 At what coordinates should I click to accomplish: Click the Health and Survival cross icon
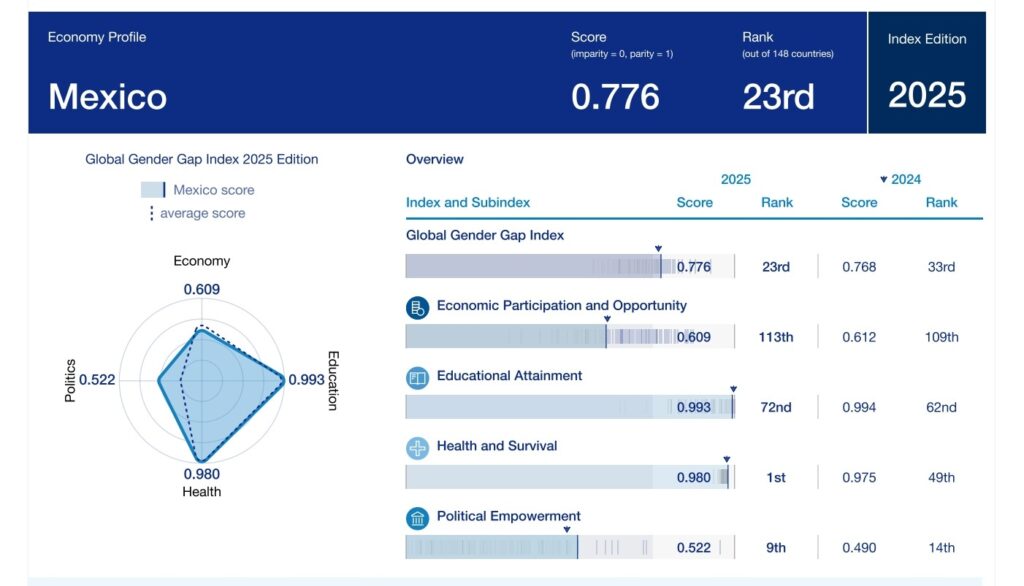point(417,448)
